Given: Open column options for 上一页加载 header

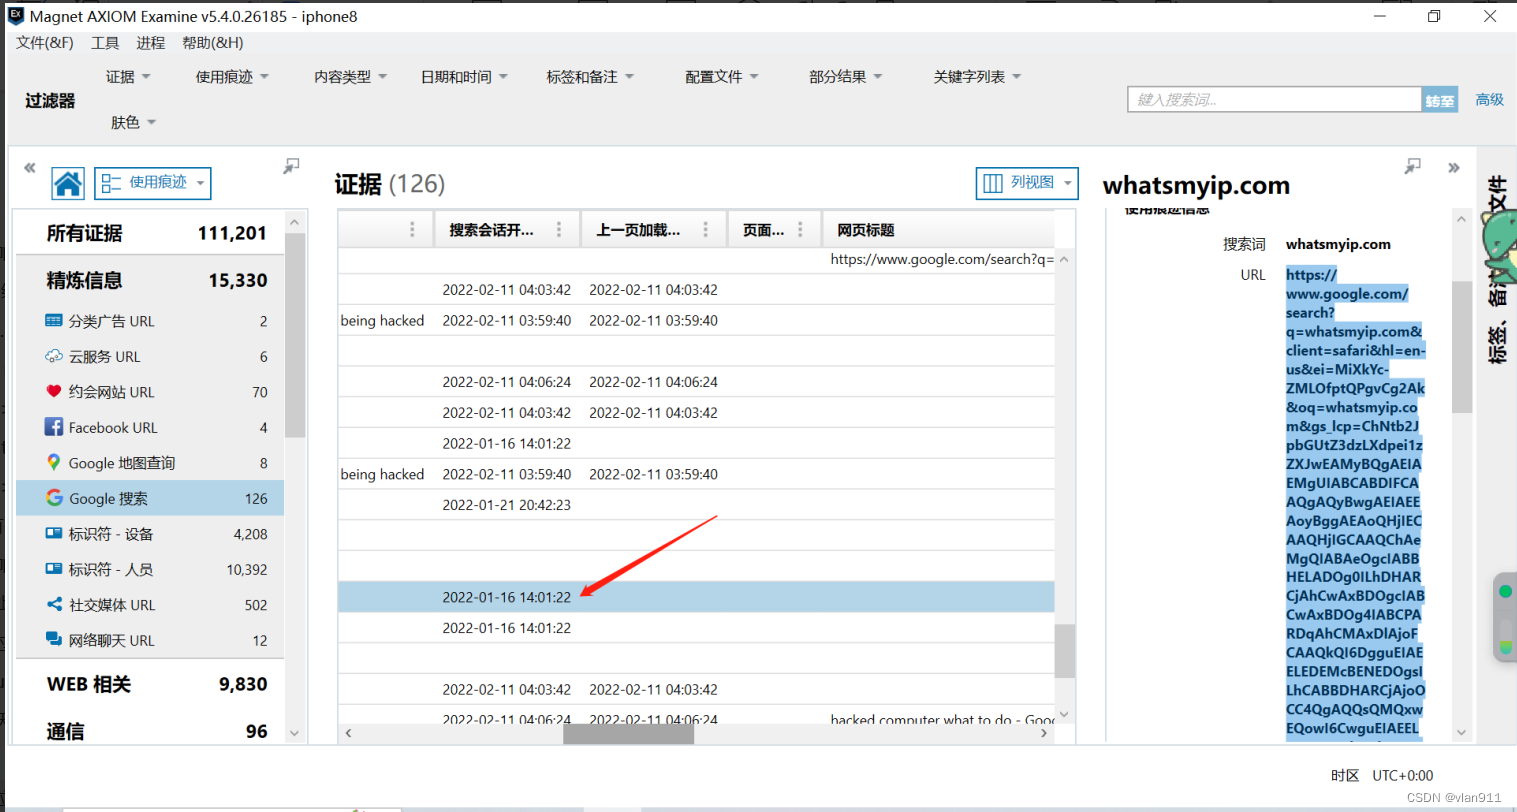Looking at the screenshot, I should pyautogui.click(x=705, y=230).
